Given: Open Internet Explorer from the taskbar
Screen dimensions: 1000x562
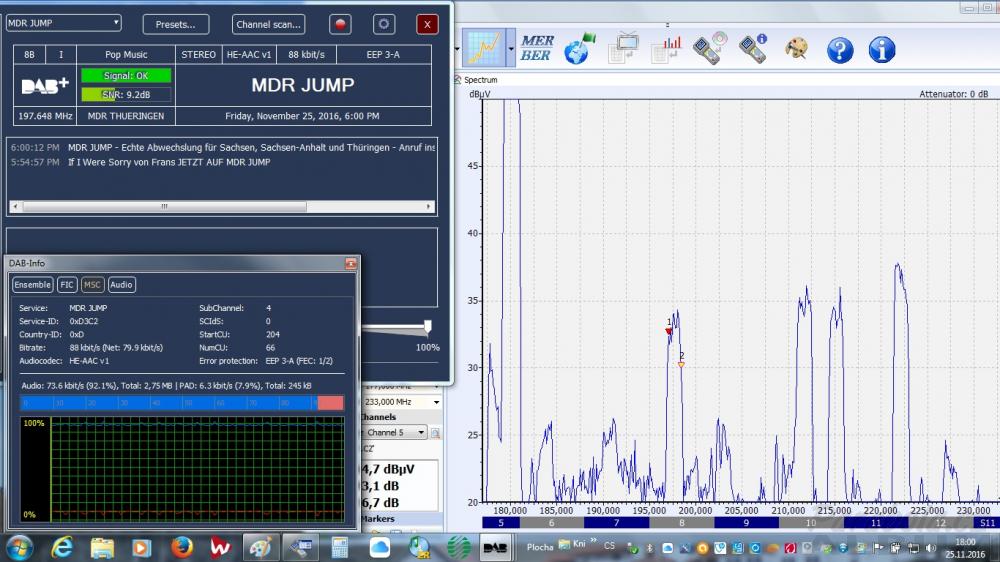Looking at the screenshot, I should [x=62, y=548].
